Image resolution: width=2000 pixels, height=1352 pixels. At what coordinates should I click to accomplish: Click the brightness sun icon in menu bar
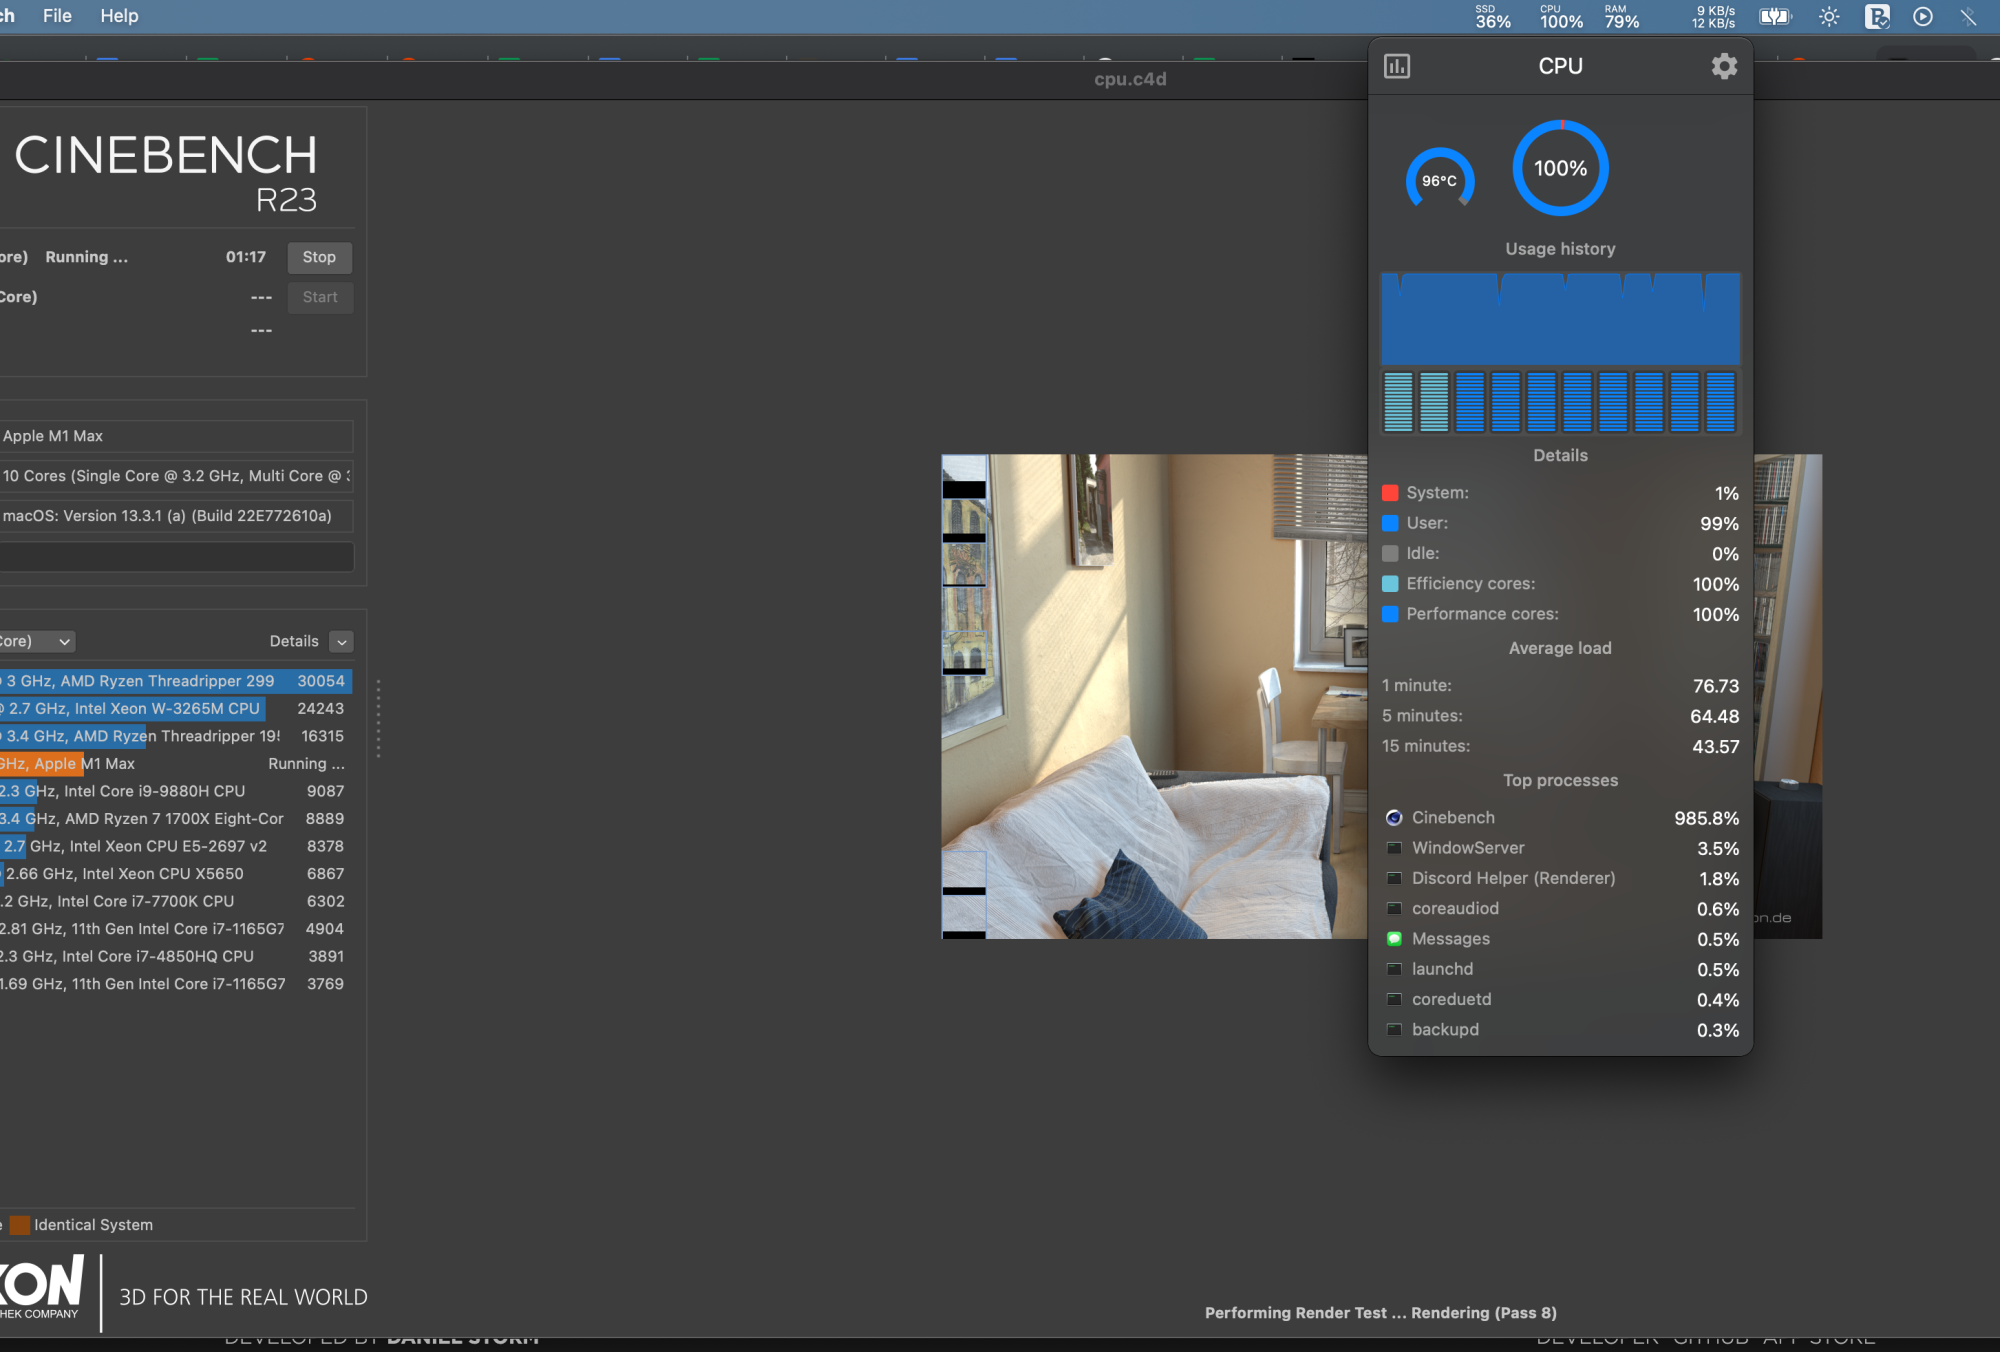click(1829, 16)
